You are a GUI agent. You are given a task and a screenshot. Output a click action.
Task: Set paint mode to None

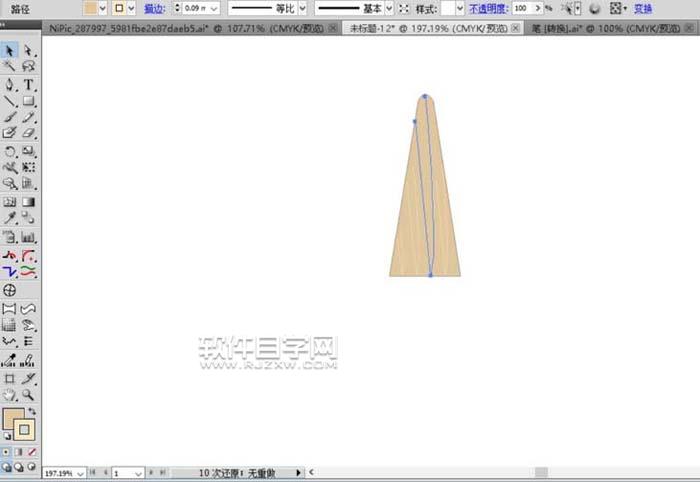tap(32, 452)
